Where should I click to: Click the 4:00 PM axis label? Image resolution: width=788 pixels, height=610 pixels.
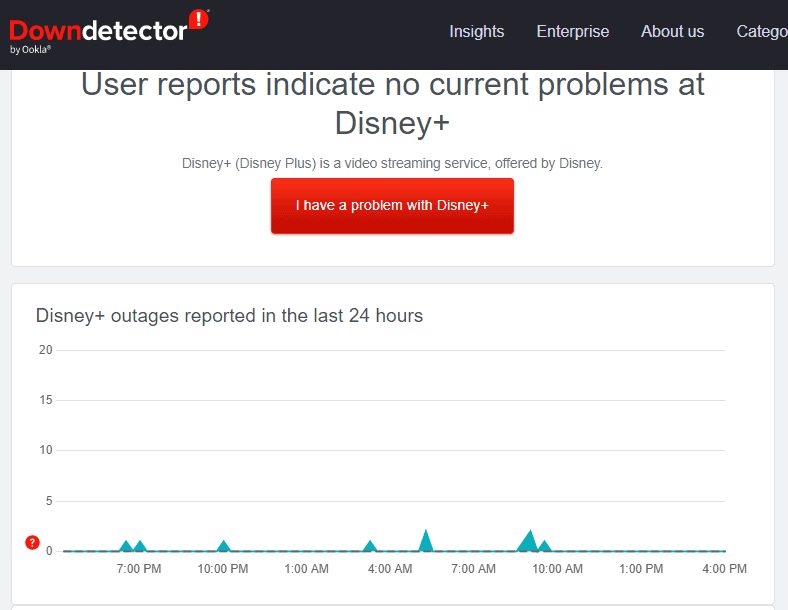pos(724,569)
